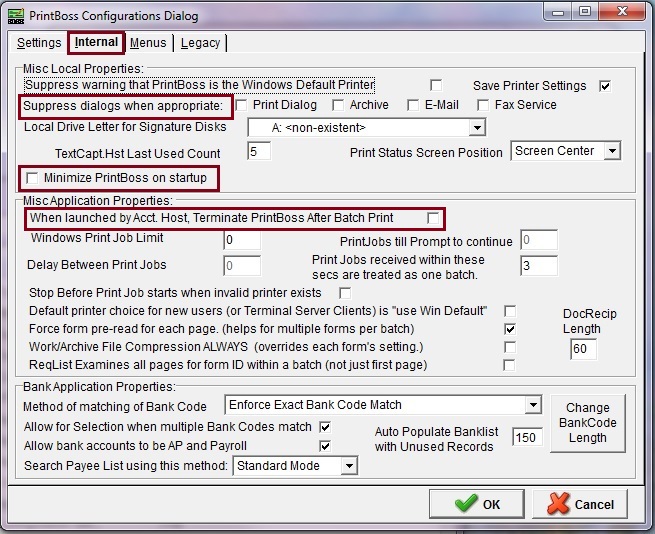
Task: Click PrintJobs till Prompt to continue field
Action: 539,240
